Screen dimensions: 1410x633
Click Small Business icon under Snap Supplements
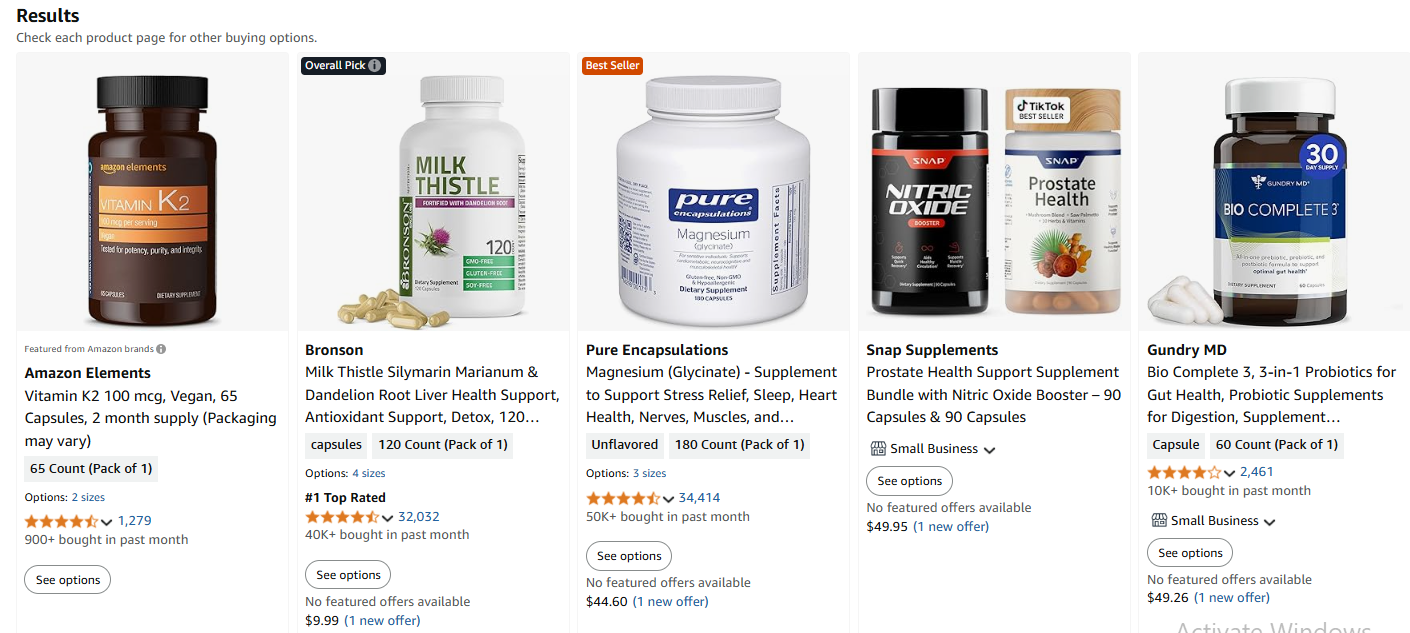pyautogui.click(x=879, y=449)
